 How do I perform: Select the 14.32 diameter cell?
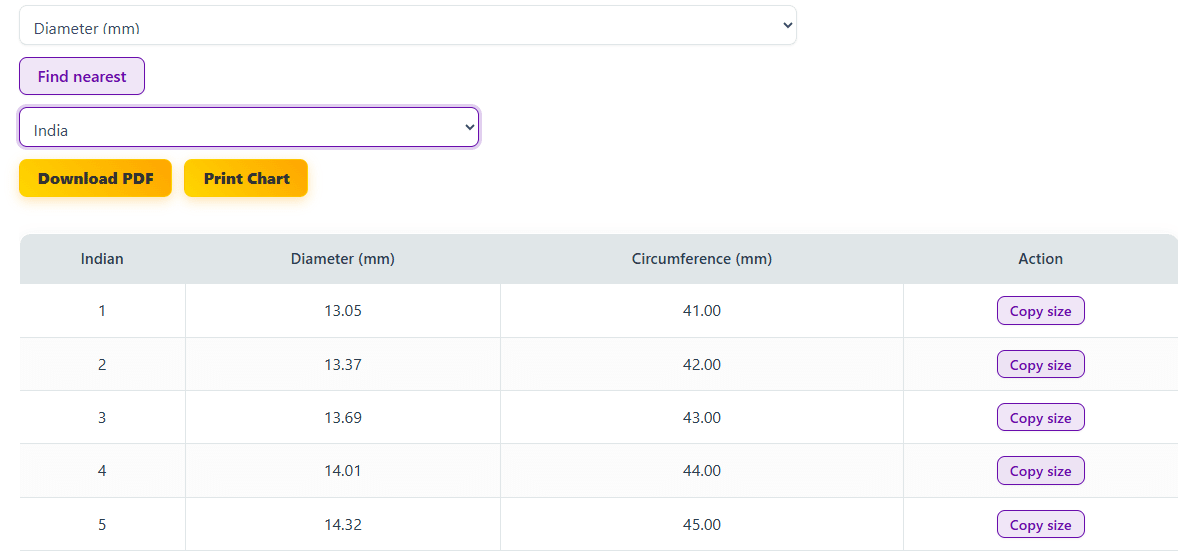pos(343,525)
